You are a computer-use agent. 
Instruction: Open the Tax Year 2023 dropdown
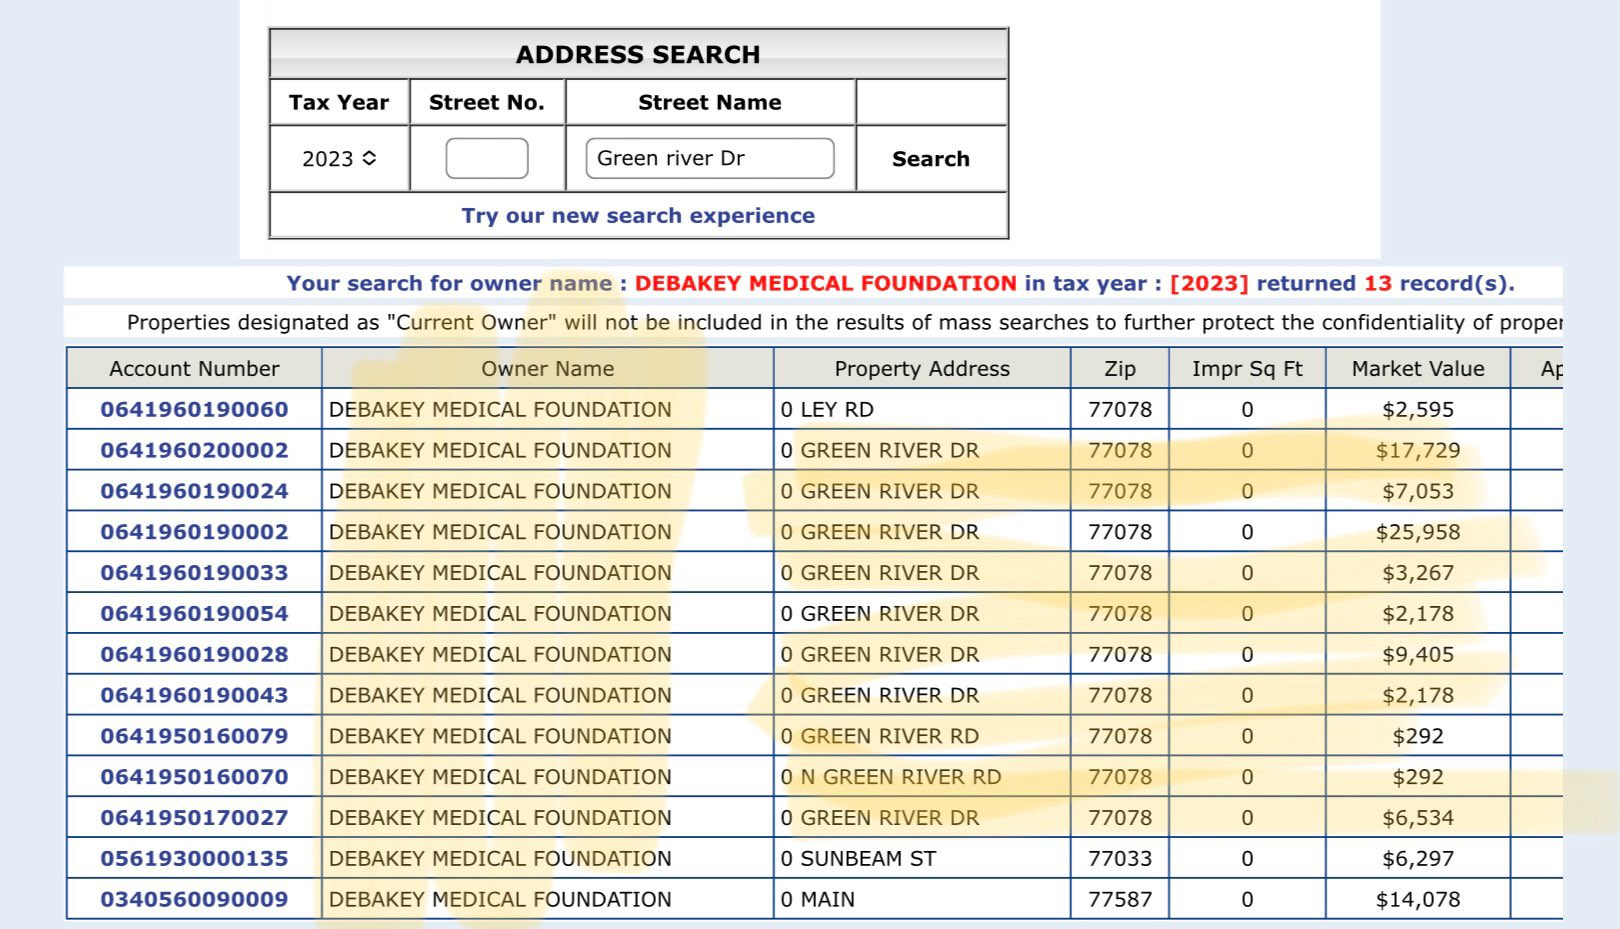pyautogui.click(x=339, y=159)
